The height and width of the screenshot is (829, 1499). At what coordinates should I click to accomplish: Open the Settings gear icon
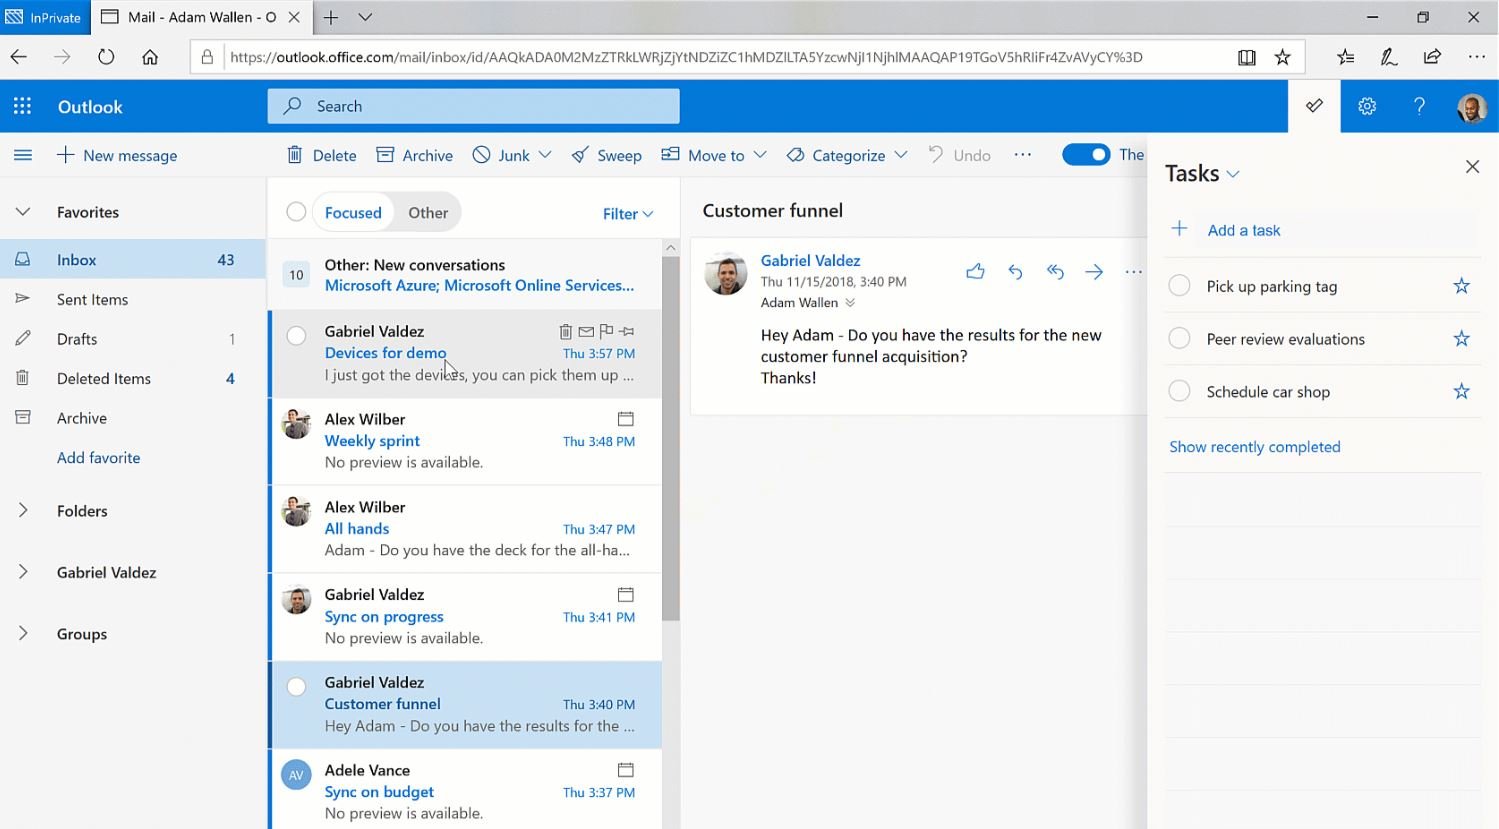pyautogui.click(x=1367, y=106)
